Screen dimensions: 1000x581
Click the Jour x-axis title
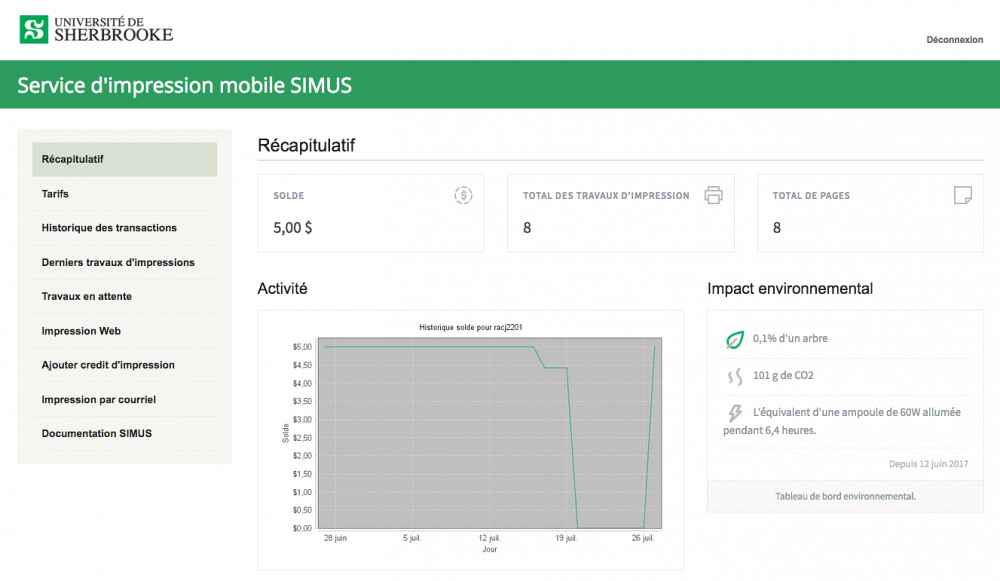tap(490, 549)
